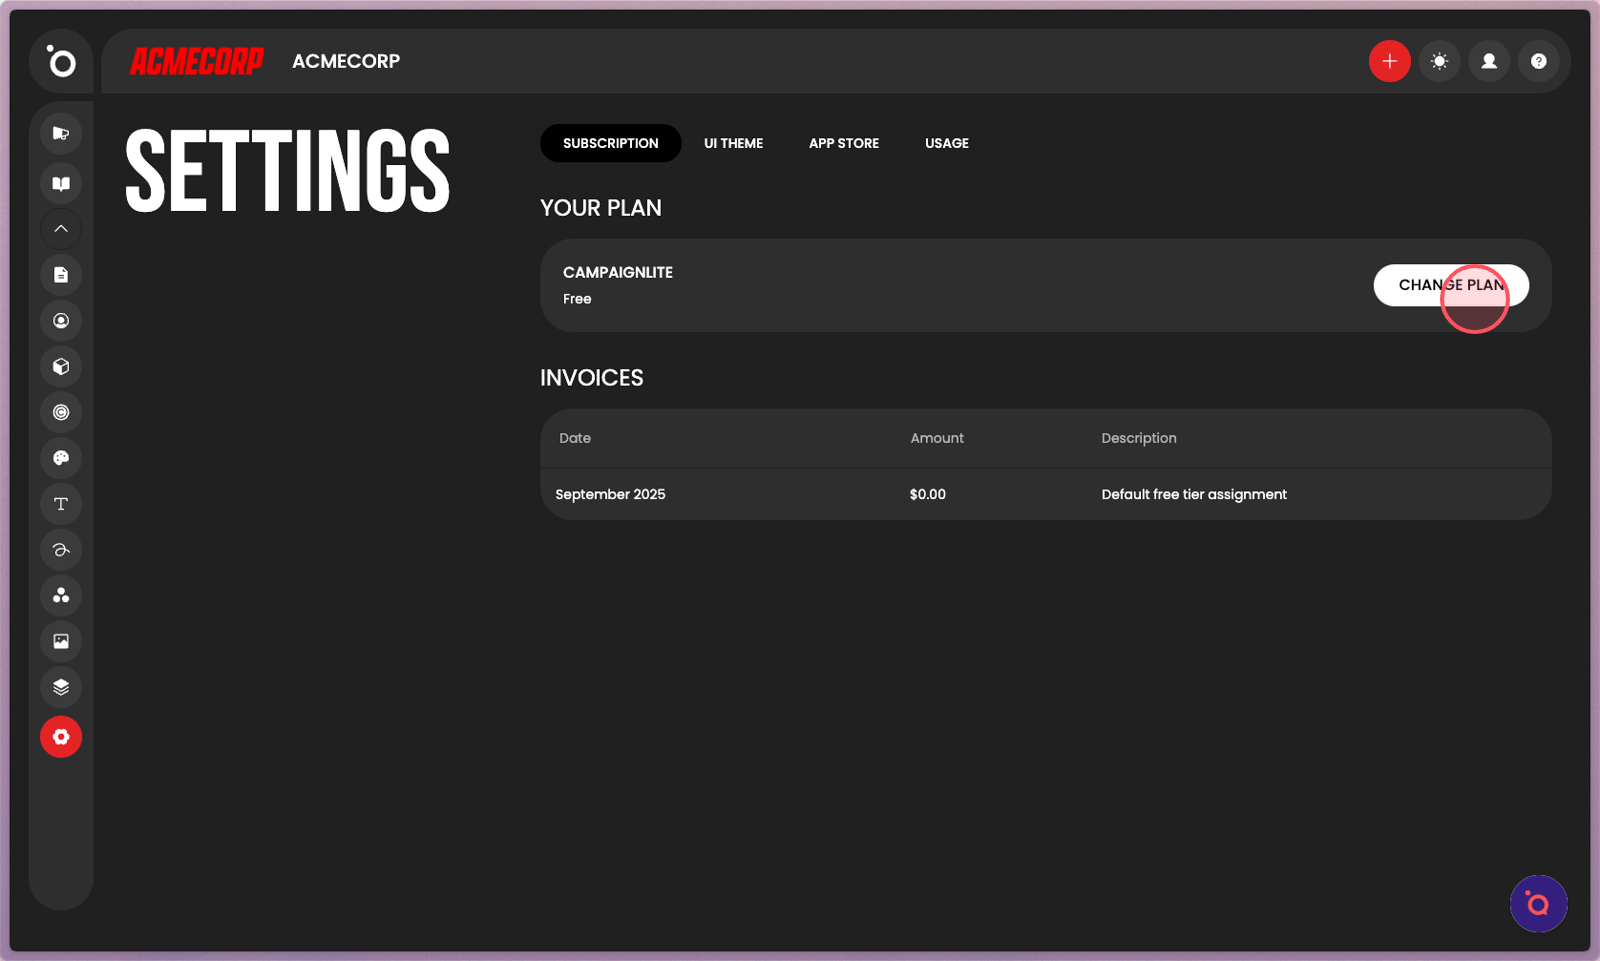Switch to the UI Theme tab
This screenshot has width=1600, height=961.
tap(733, 143)
